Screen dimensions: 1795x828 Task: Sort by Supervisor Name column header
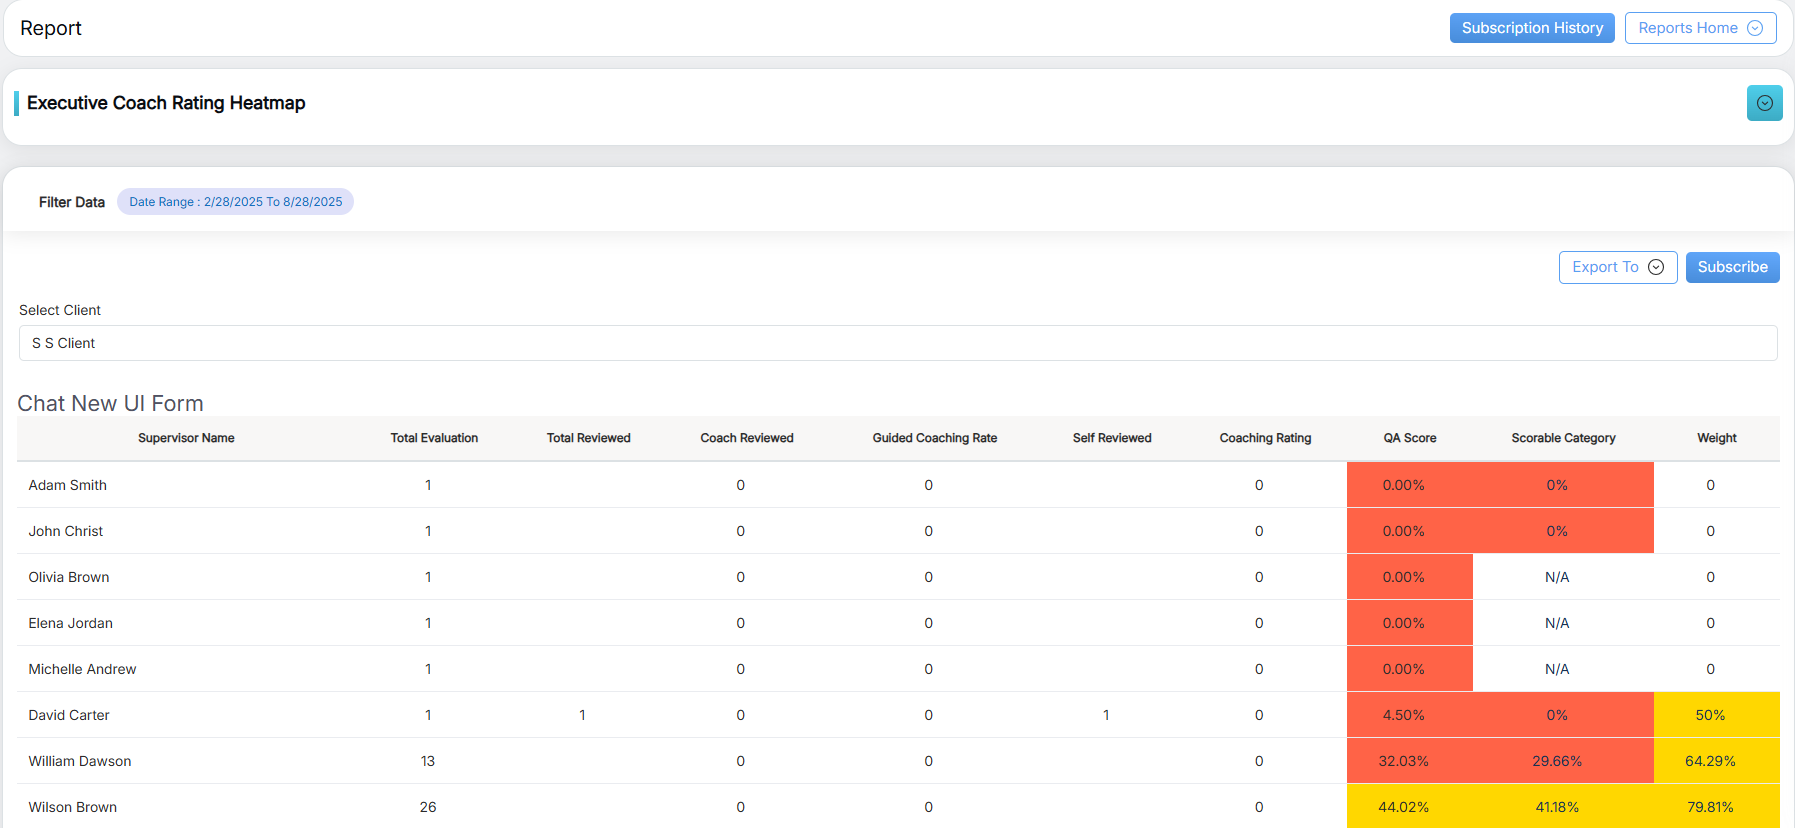point(186,438)
